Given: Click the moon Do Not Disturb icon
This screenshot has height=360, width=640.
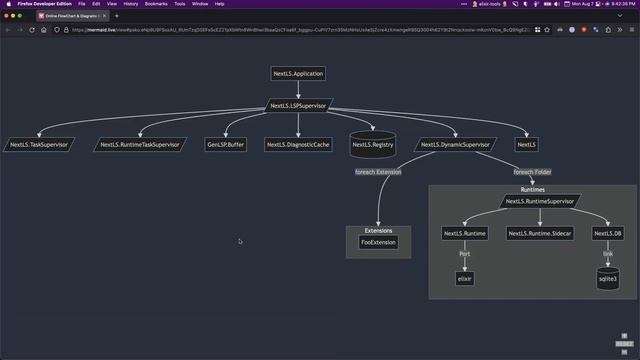Looking at the screenshot, I should tap(525, 4).
